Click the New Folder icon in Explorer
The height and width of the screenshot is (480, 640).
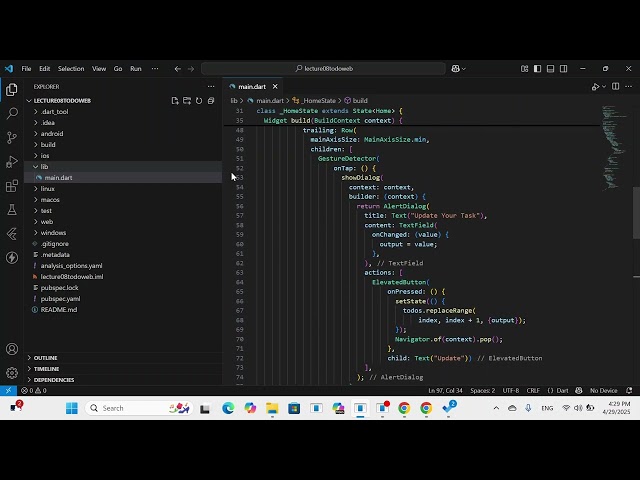coord(187,101)
